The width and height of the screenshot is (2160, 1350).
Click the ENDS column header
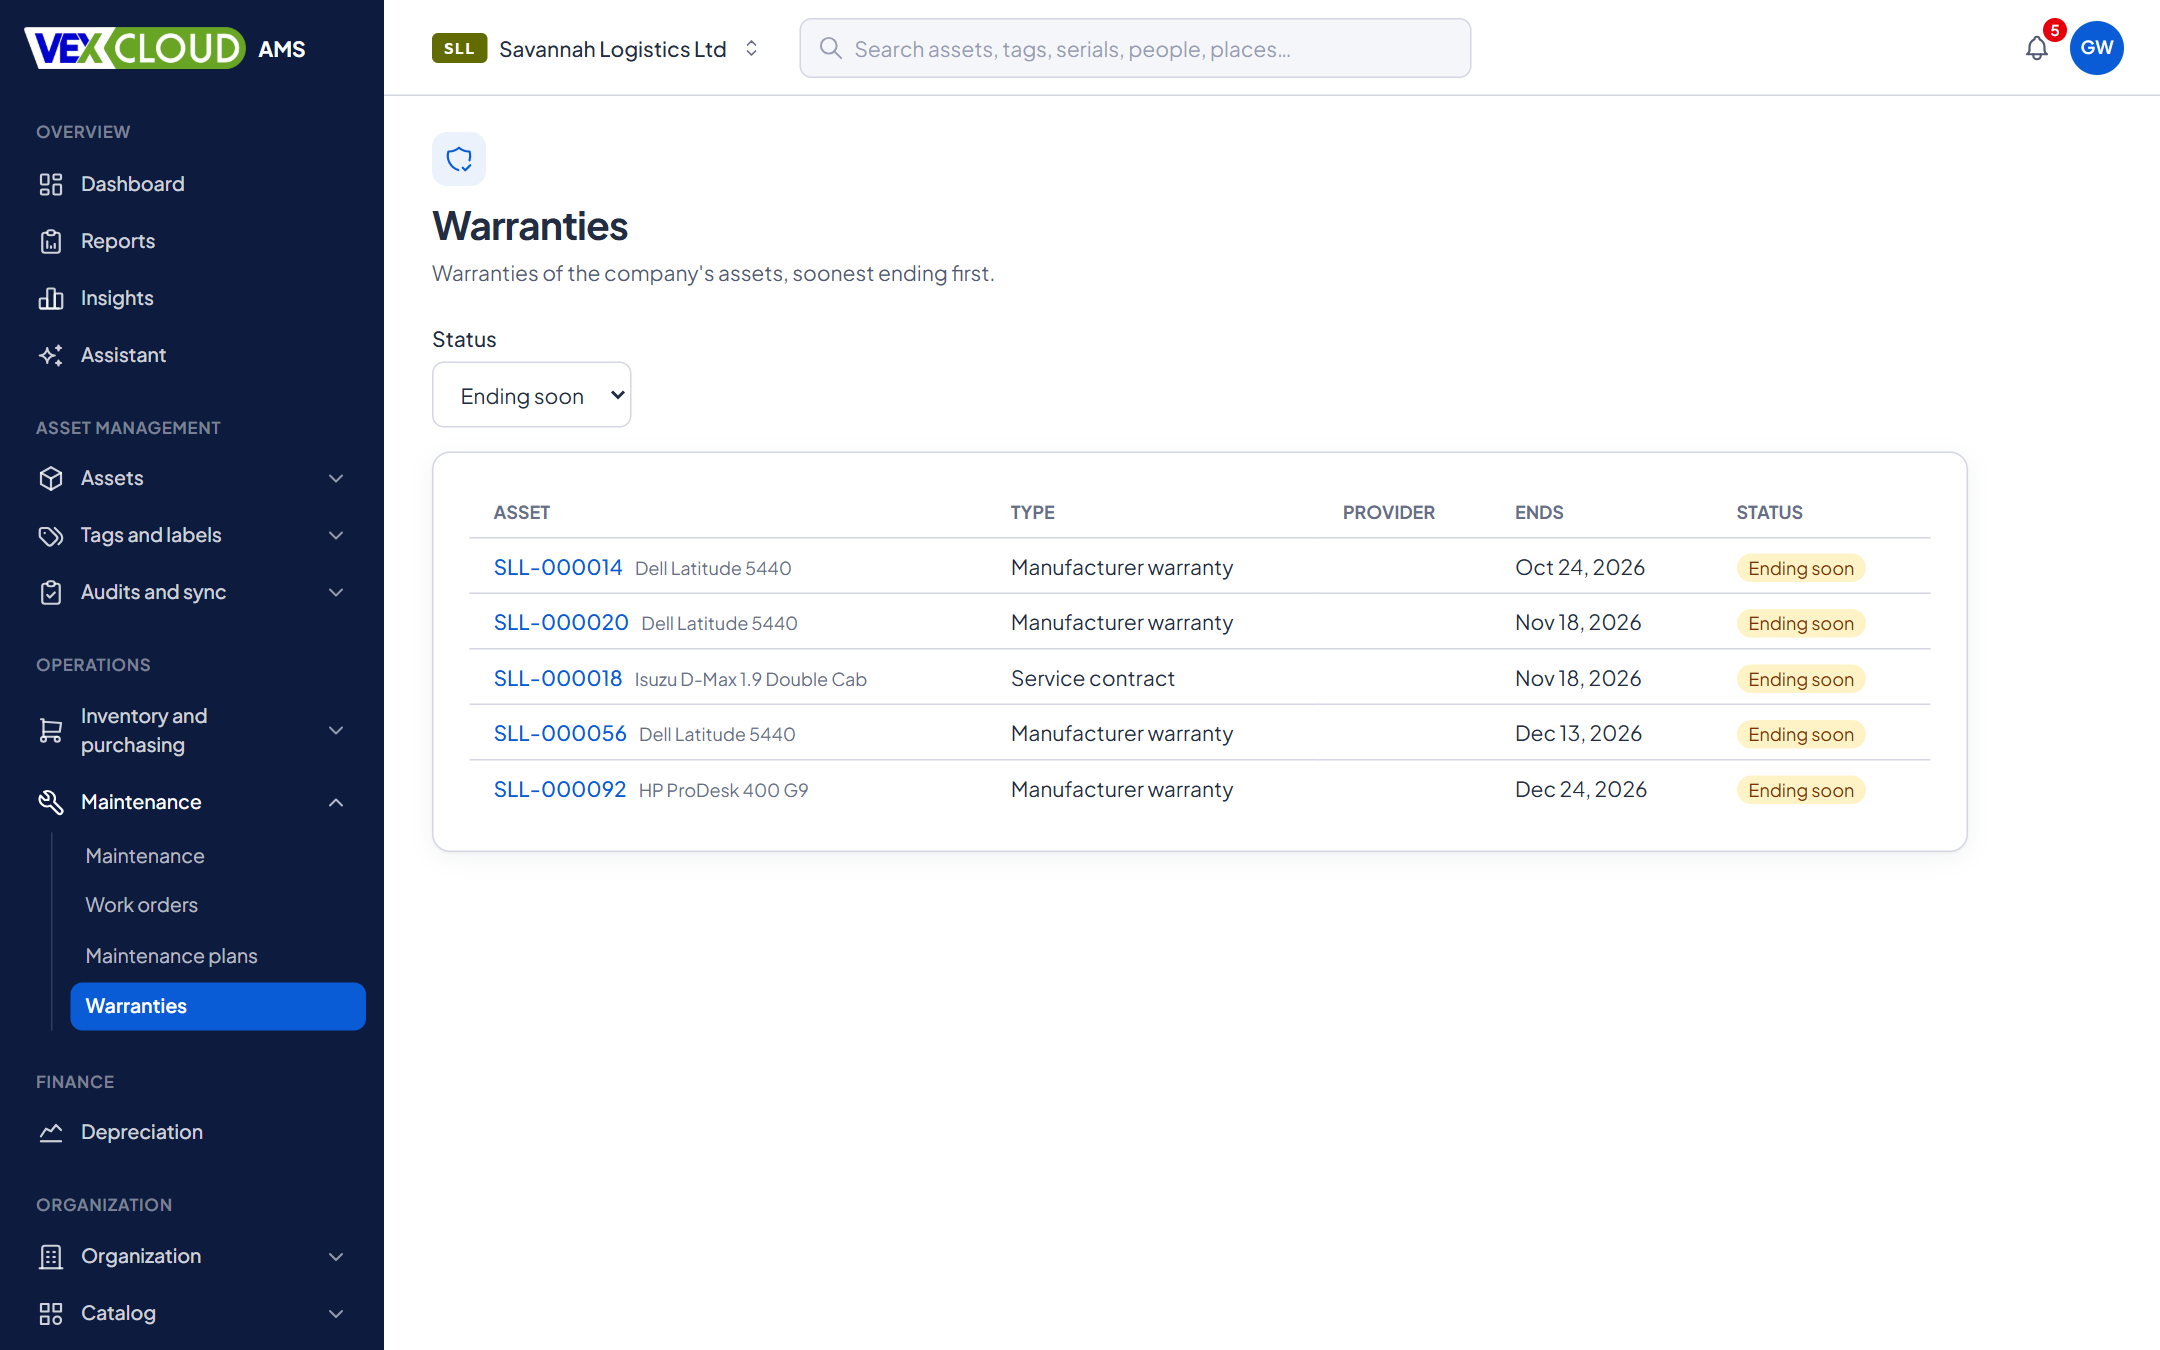pos(1539,512)
